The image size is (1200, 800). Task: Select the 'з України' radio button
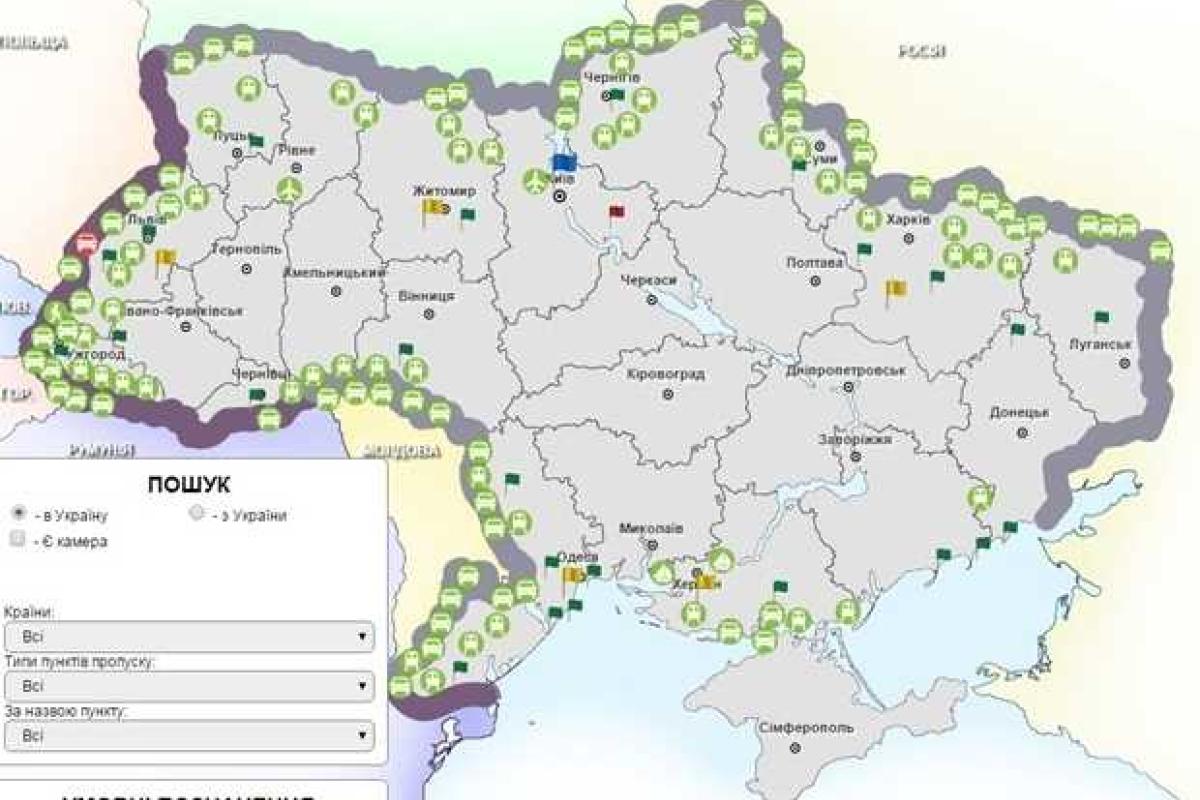[x=197, y=513]
